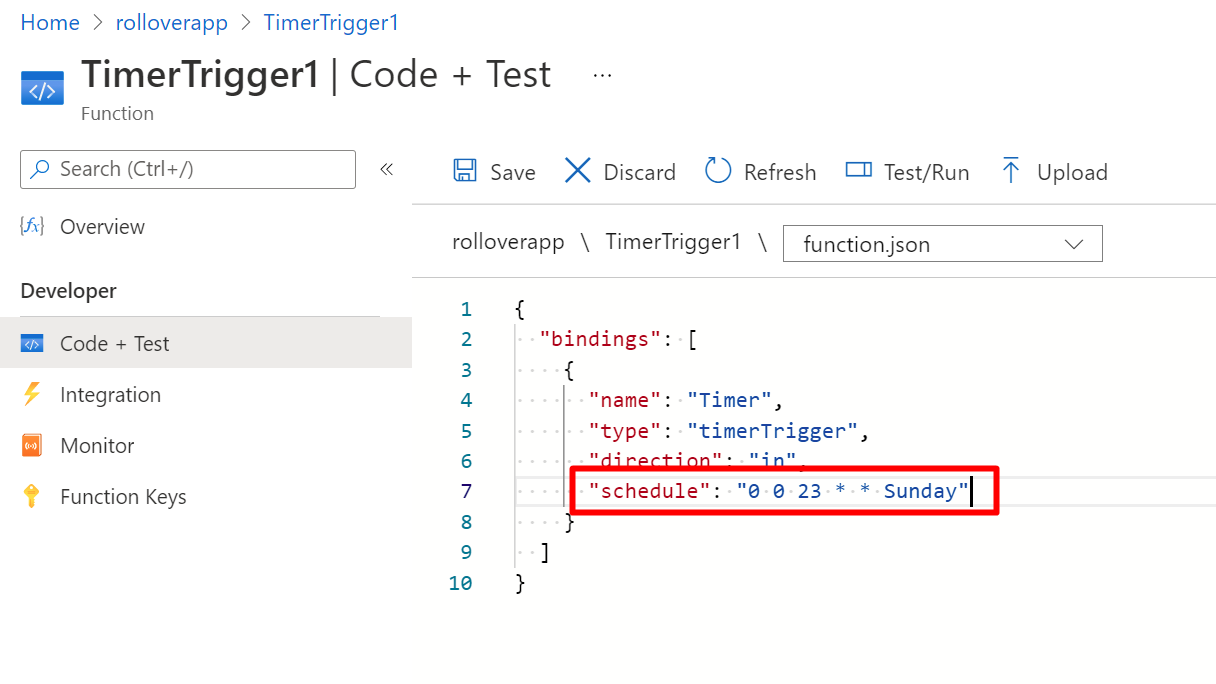
Task: Navigate to rolloverapp breadcrumb link
Action: coord(171,23)
